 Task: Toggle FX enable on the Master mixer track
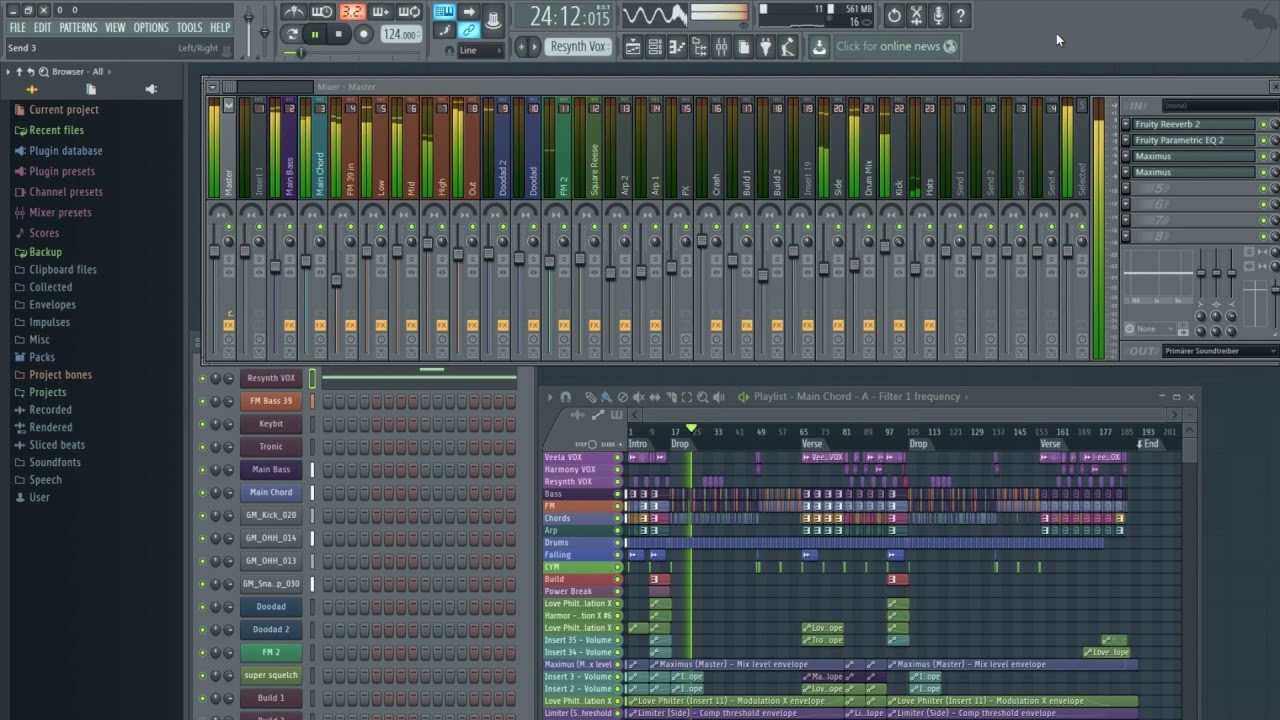(229, 325)
